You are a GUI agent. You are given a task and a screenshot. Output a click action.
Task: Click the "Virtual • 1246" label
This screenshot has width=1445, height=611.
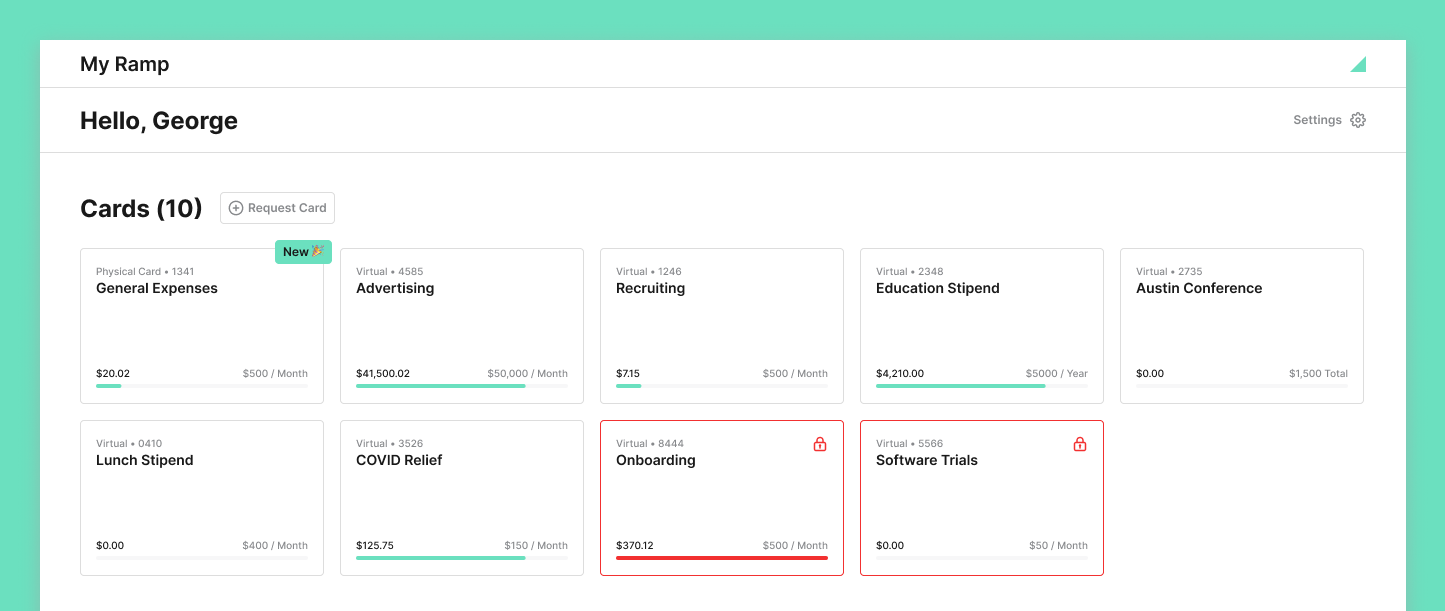[x=649, y=271]
